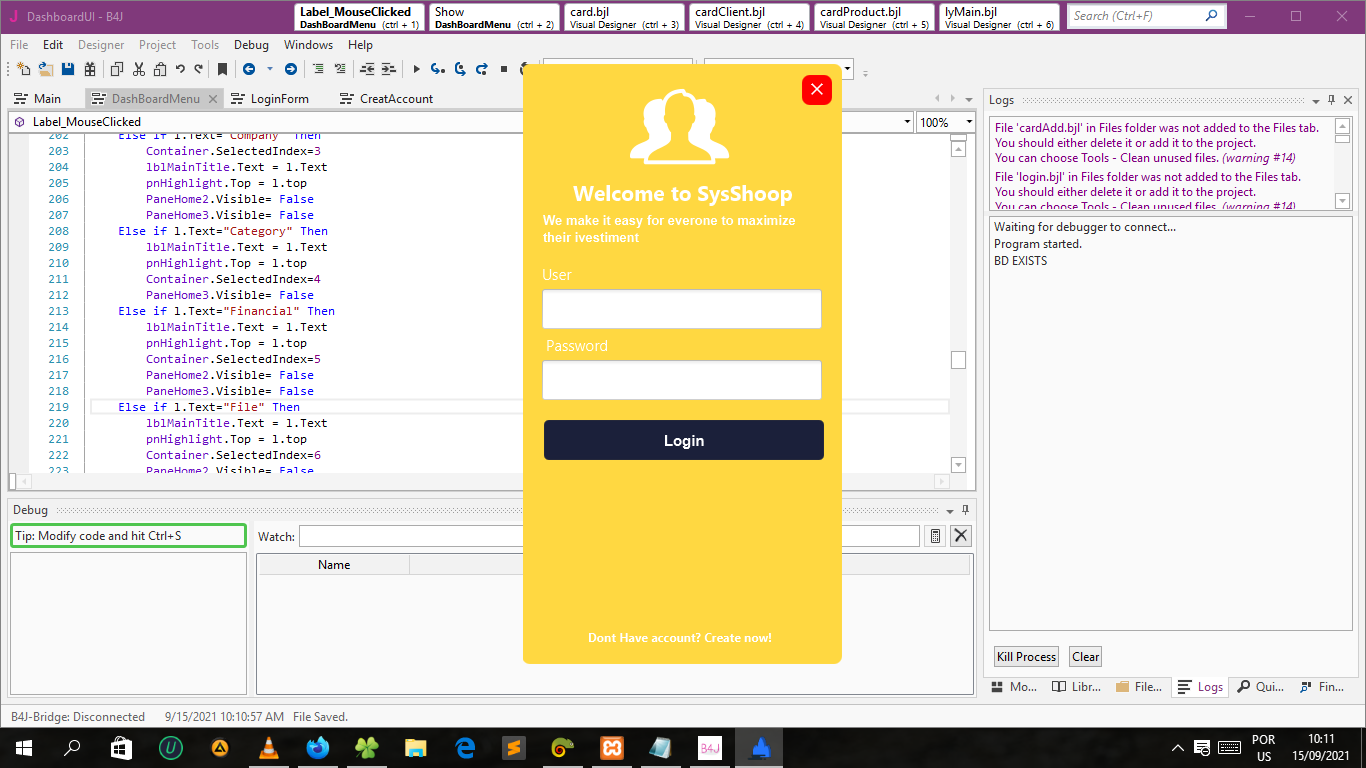Switch to the Files Manager bottom tab
This screenshot has height=768, width=1366.
click(1139, 687)
